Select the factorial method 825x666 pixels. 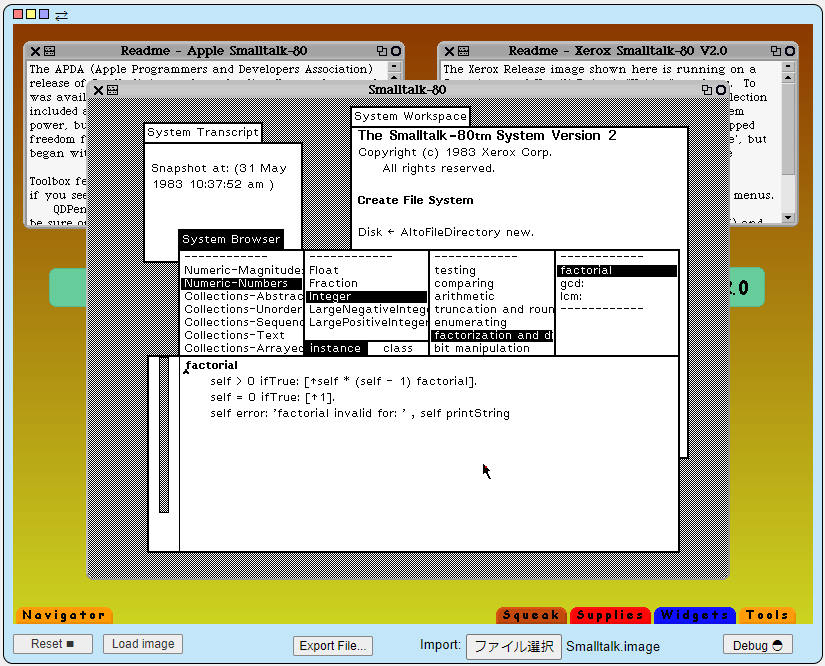coord(617,270)
